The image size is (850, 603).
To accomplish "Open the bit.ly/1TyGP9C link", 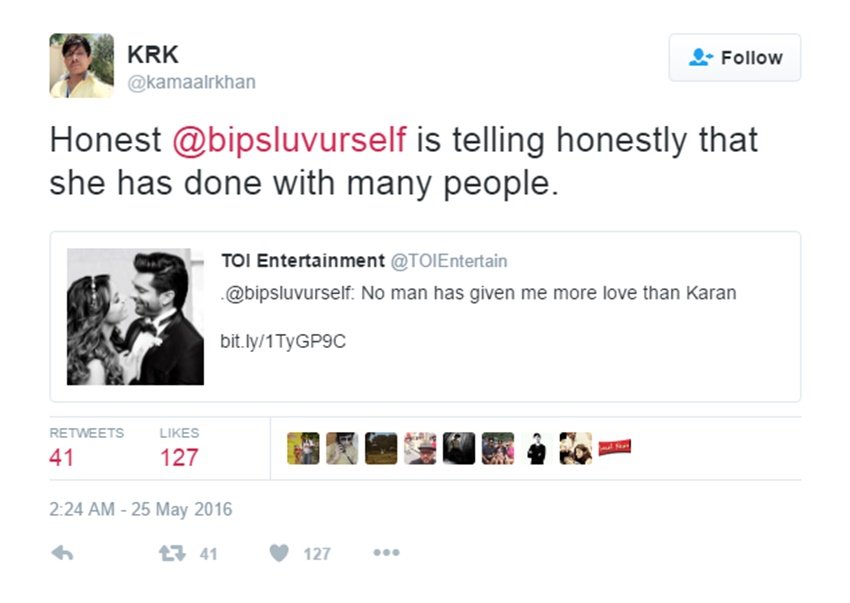I will pyautogui.click(x=283, y=341).
